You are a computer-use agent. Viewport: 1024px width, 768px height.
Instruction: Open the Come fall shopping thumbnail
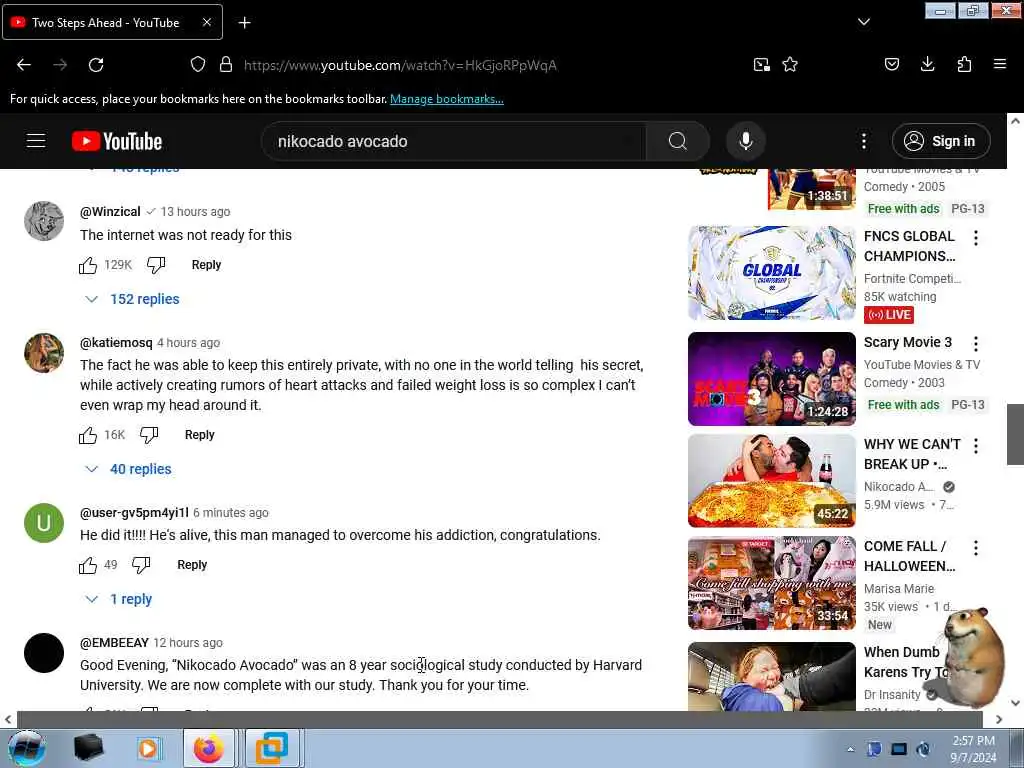click(x=772, y=583)
